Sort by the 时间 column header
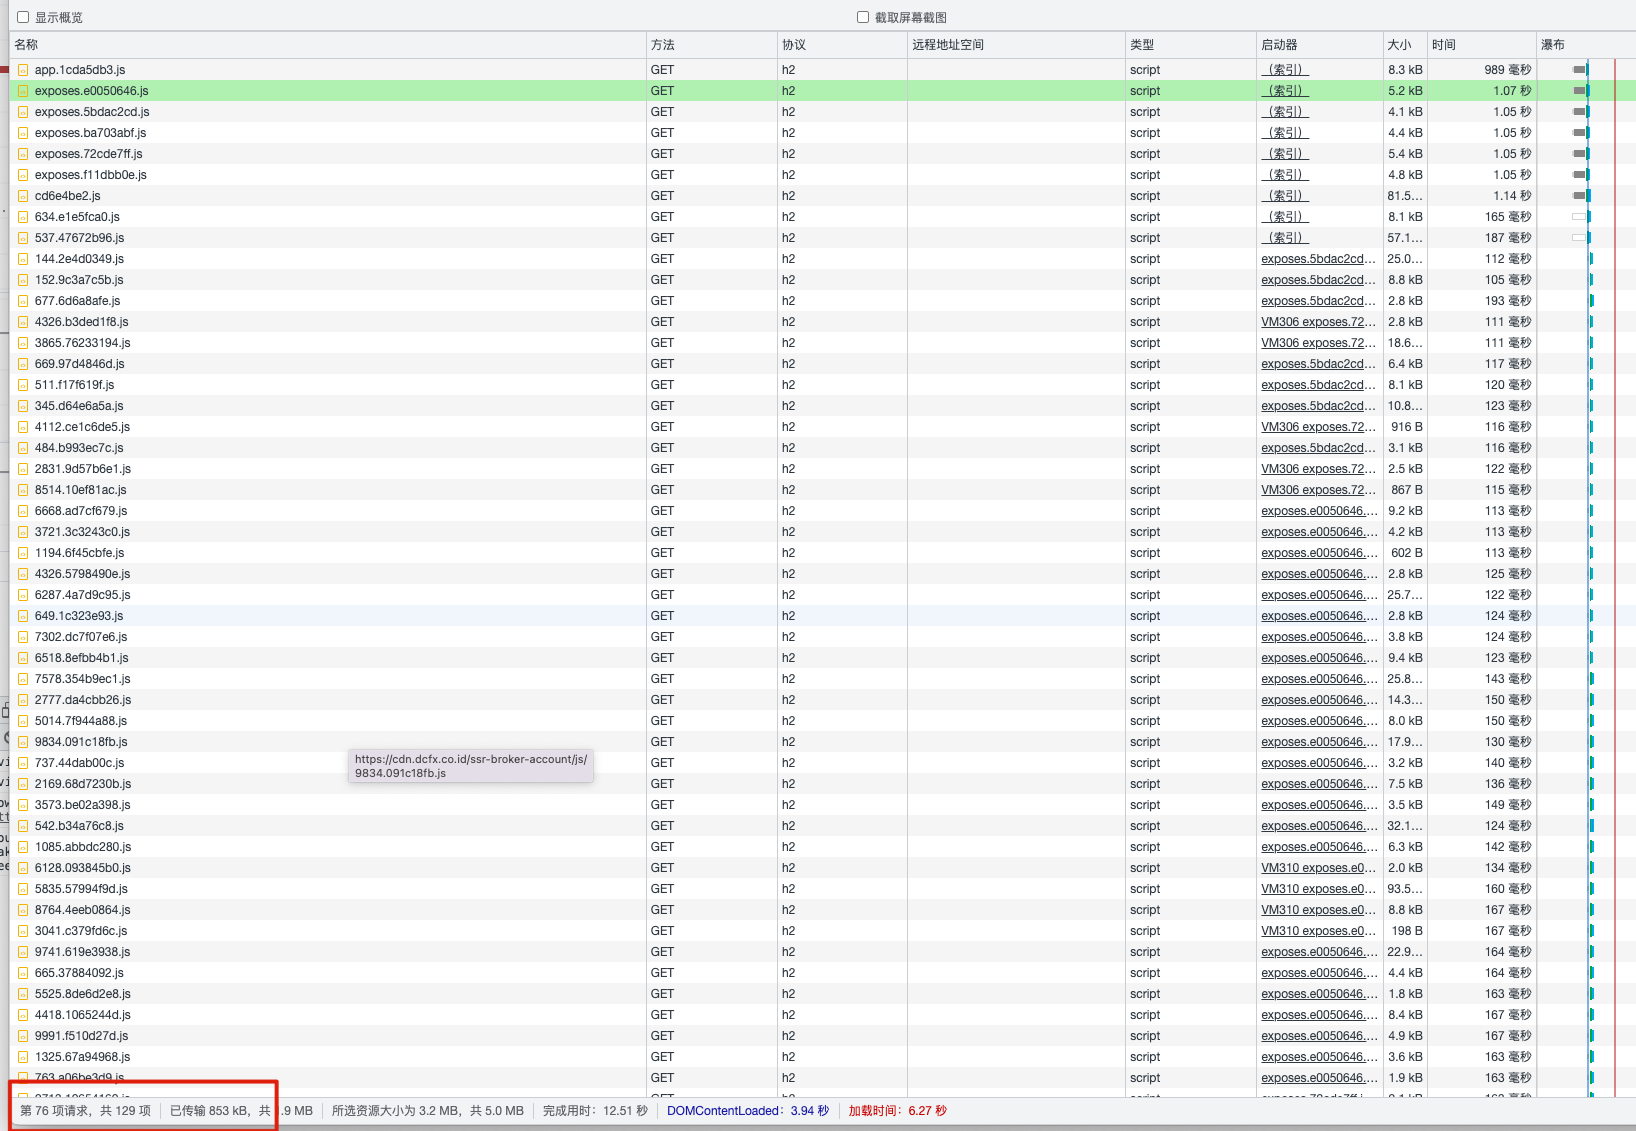 [1481, 45]
